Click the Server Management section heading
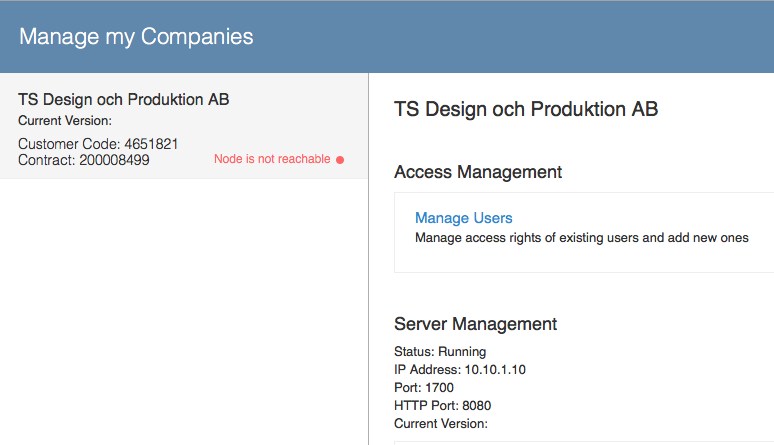 point(475,324)
